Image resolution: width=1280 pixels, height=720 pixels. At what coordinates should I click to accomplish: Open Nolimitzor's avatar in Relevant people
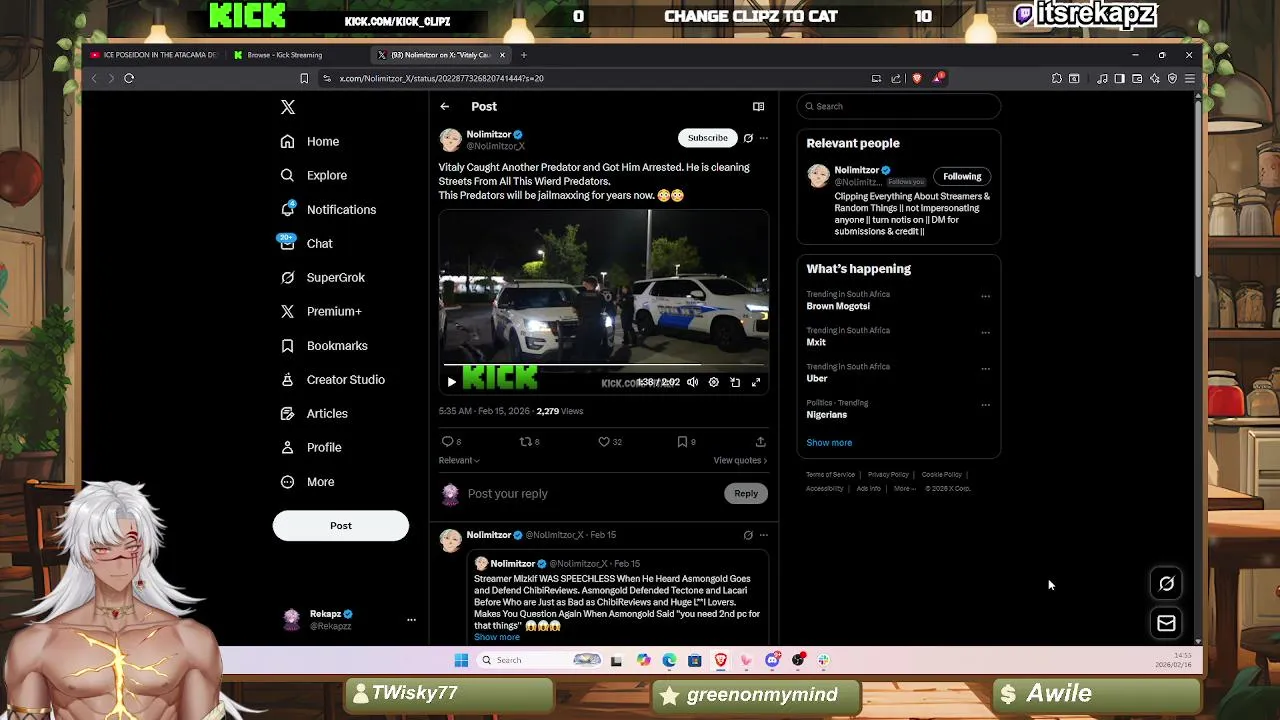tap(819, 177)
